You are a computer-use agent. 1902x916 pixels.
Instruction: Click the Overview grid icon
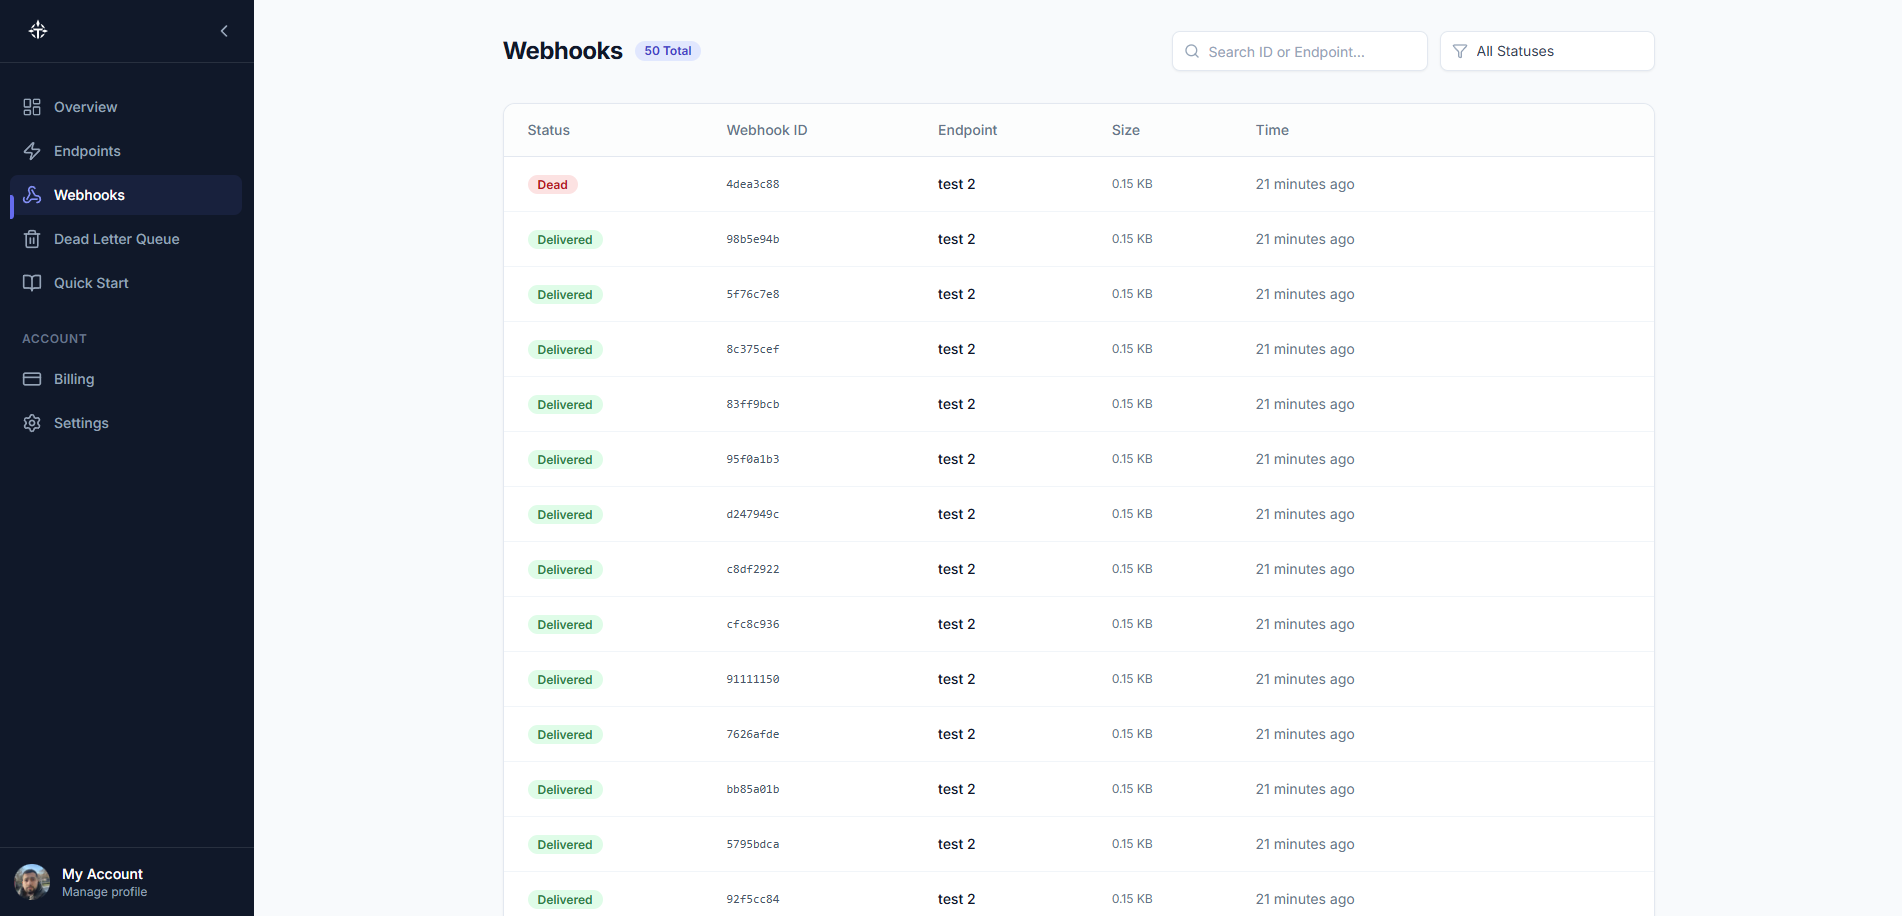click(x=32, y=107)
